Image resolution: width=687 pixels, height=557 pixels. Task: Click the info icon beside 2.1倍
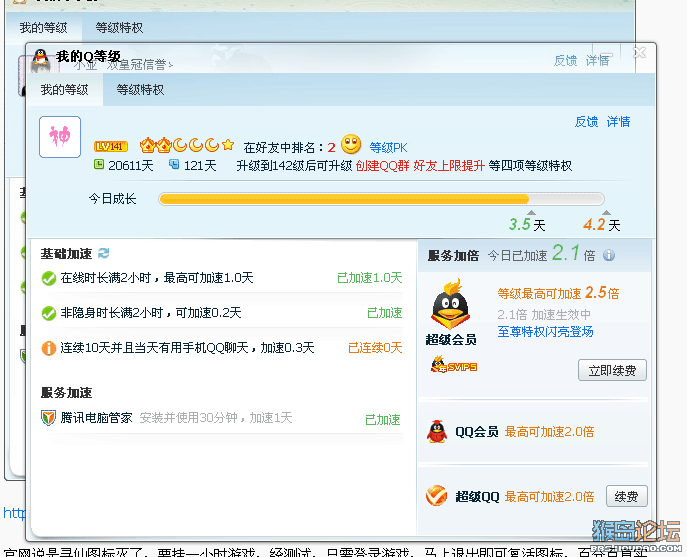609,255
